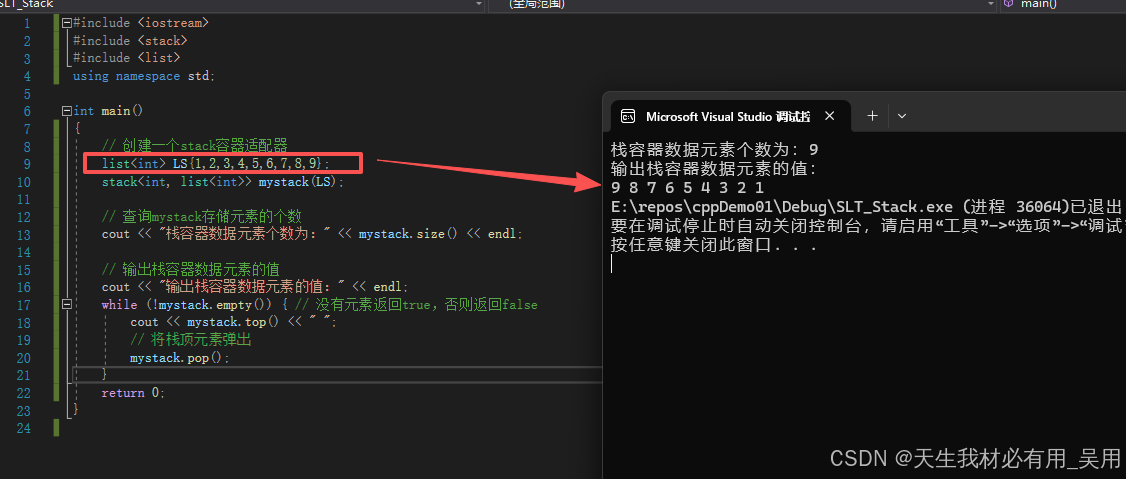Click the mystack.size() cout statement
The height and width of the screenshot is (479, 1126).
click(312, 234)
